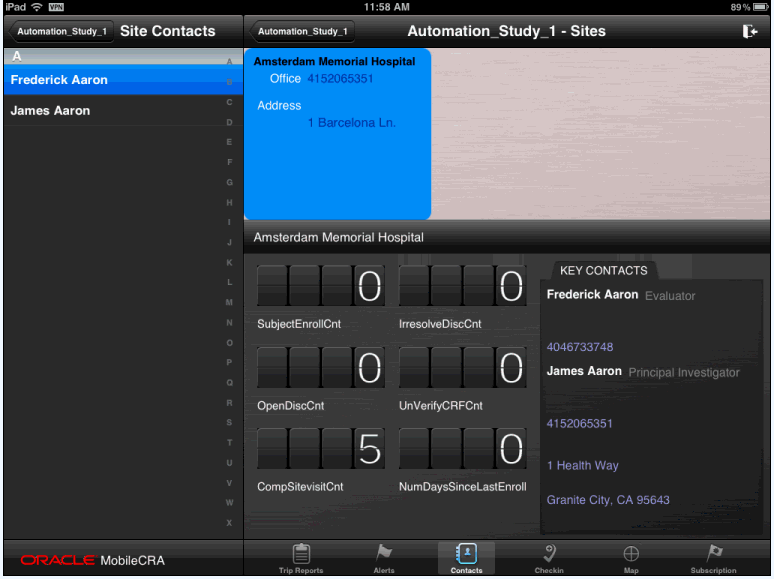
Task: Open the Trip Reports tab
Action: point(301,559)
